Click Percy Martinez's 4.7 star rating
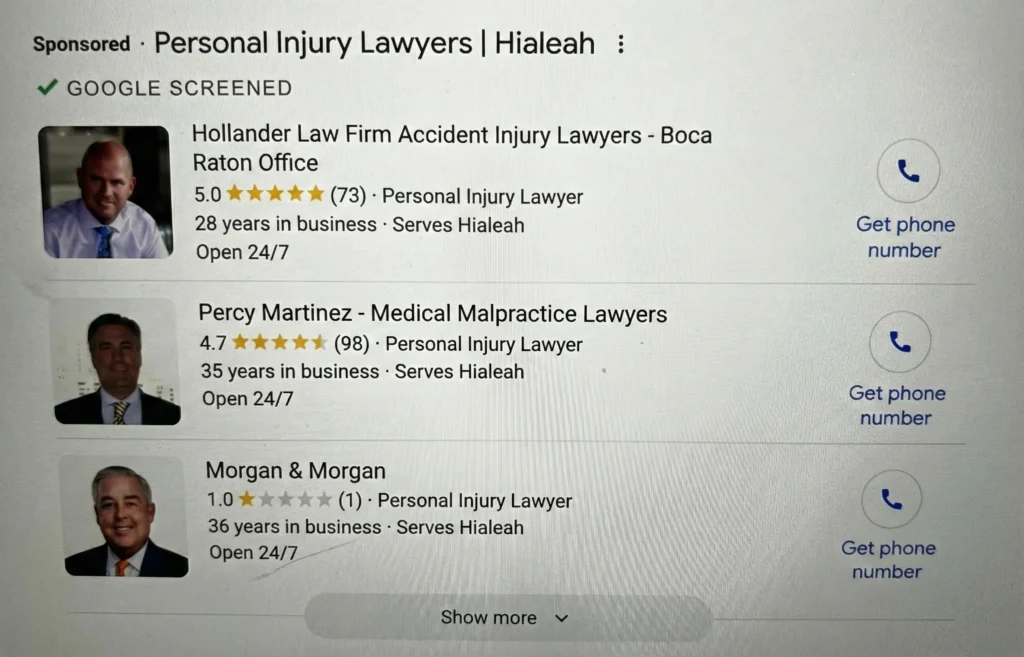Viewport: 1024px width, 657px height. [x=279, y=344]
